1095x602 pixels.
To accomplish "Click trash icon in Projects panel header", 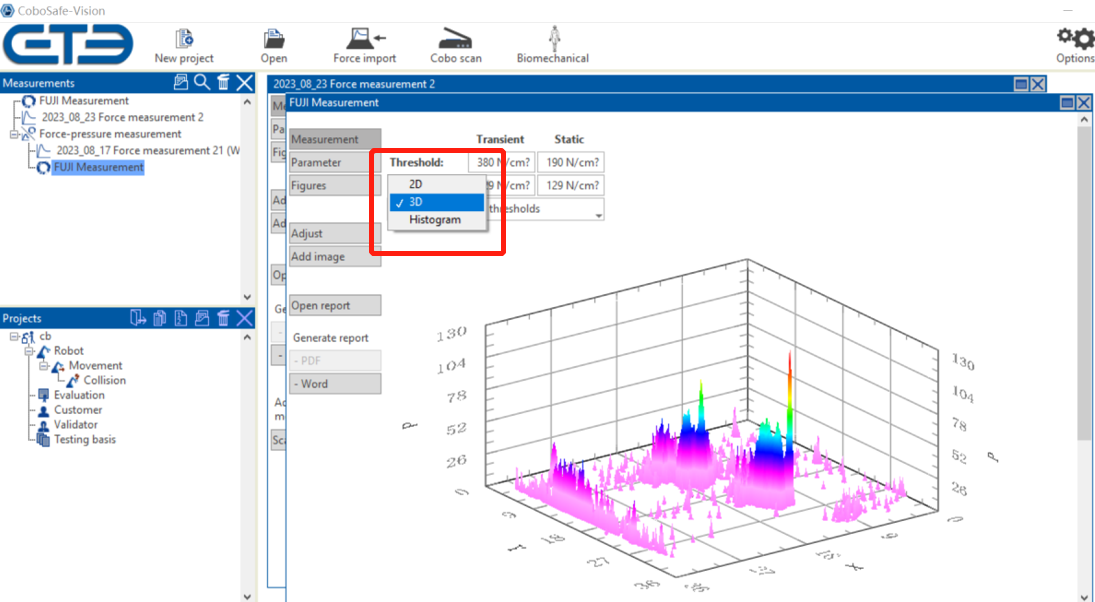I will 223,318.
